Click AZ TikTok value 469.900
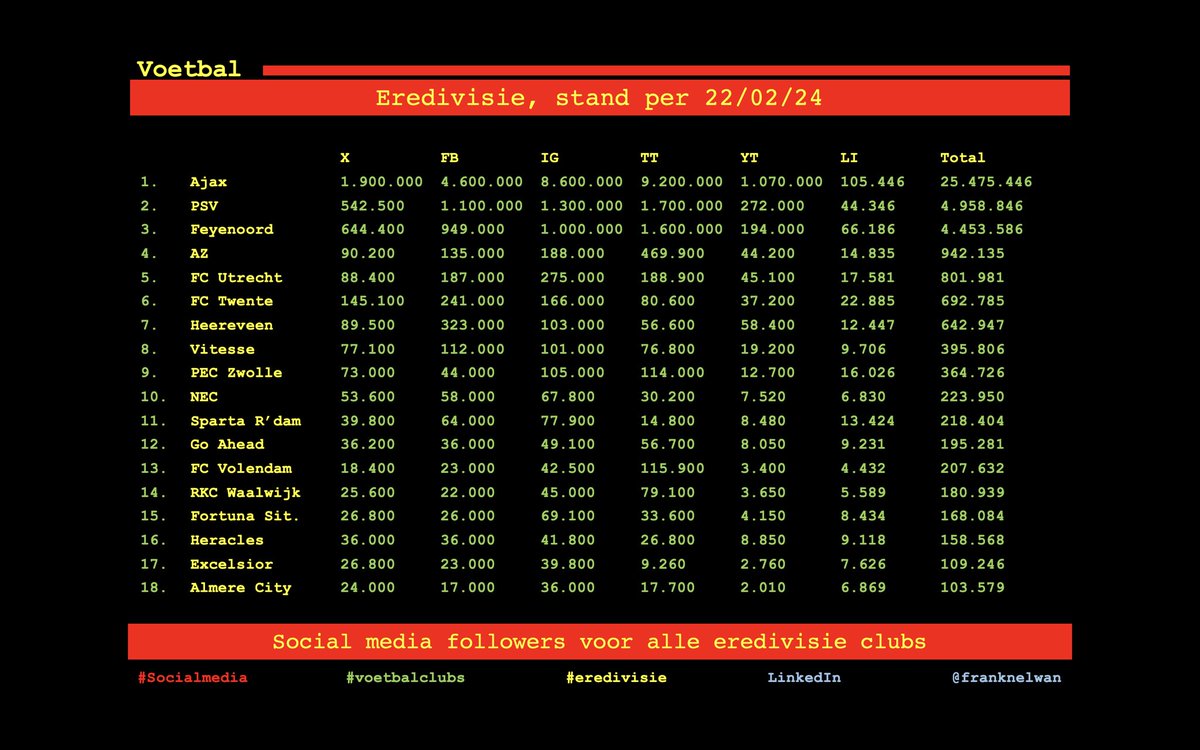The height and width of the screenshot is (750, 1200). (672, 253)
